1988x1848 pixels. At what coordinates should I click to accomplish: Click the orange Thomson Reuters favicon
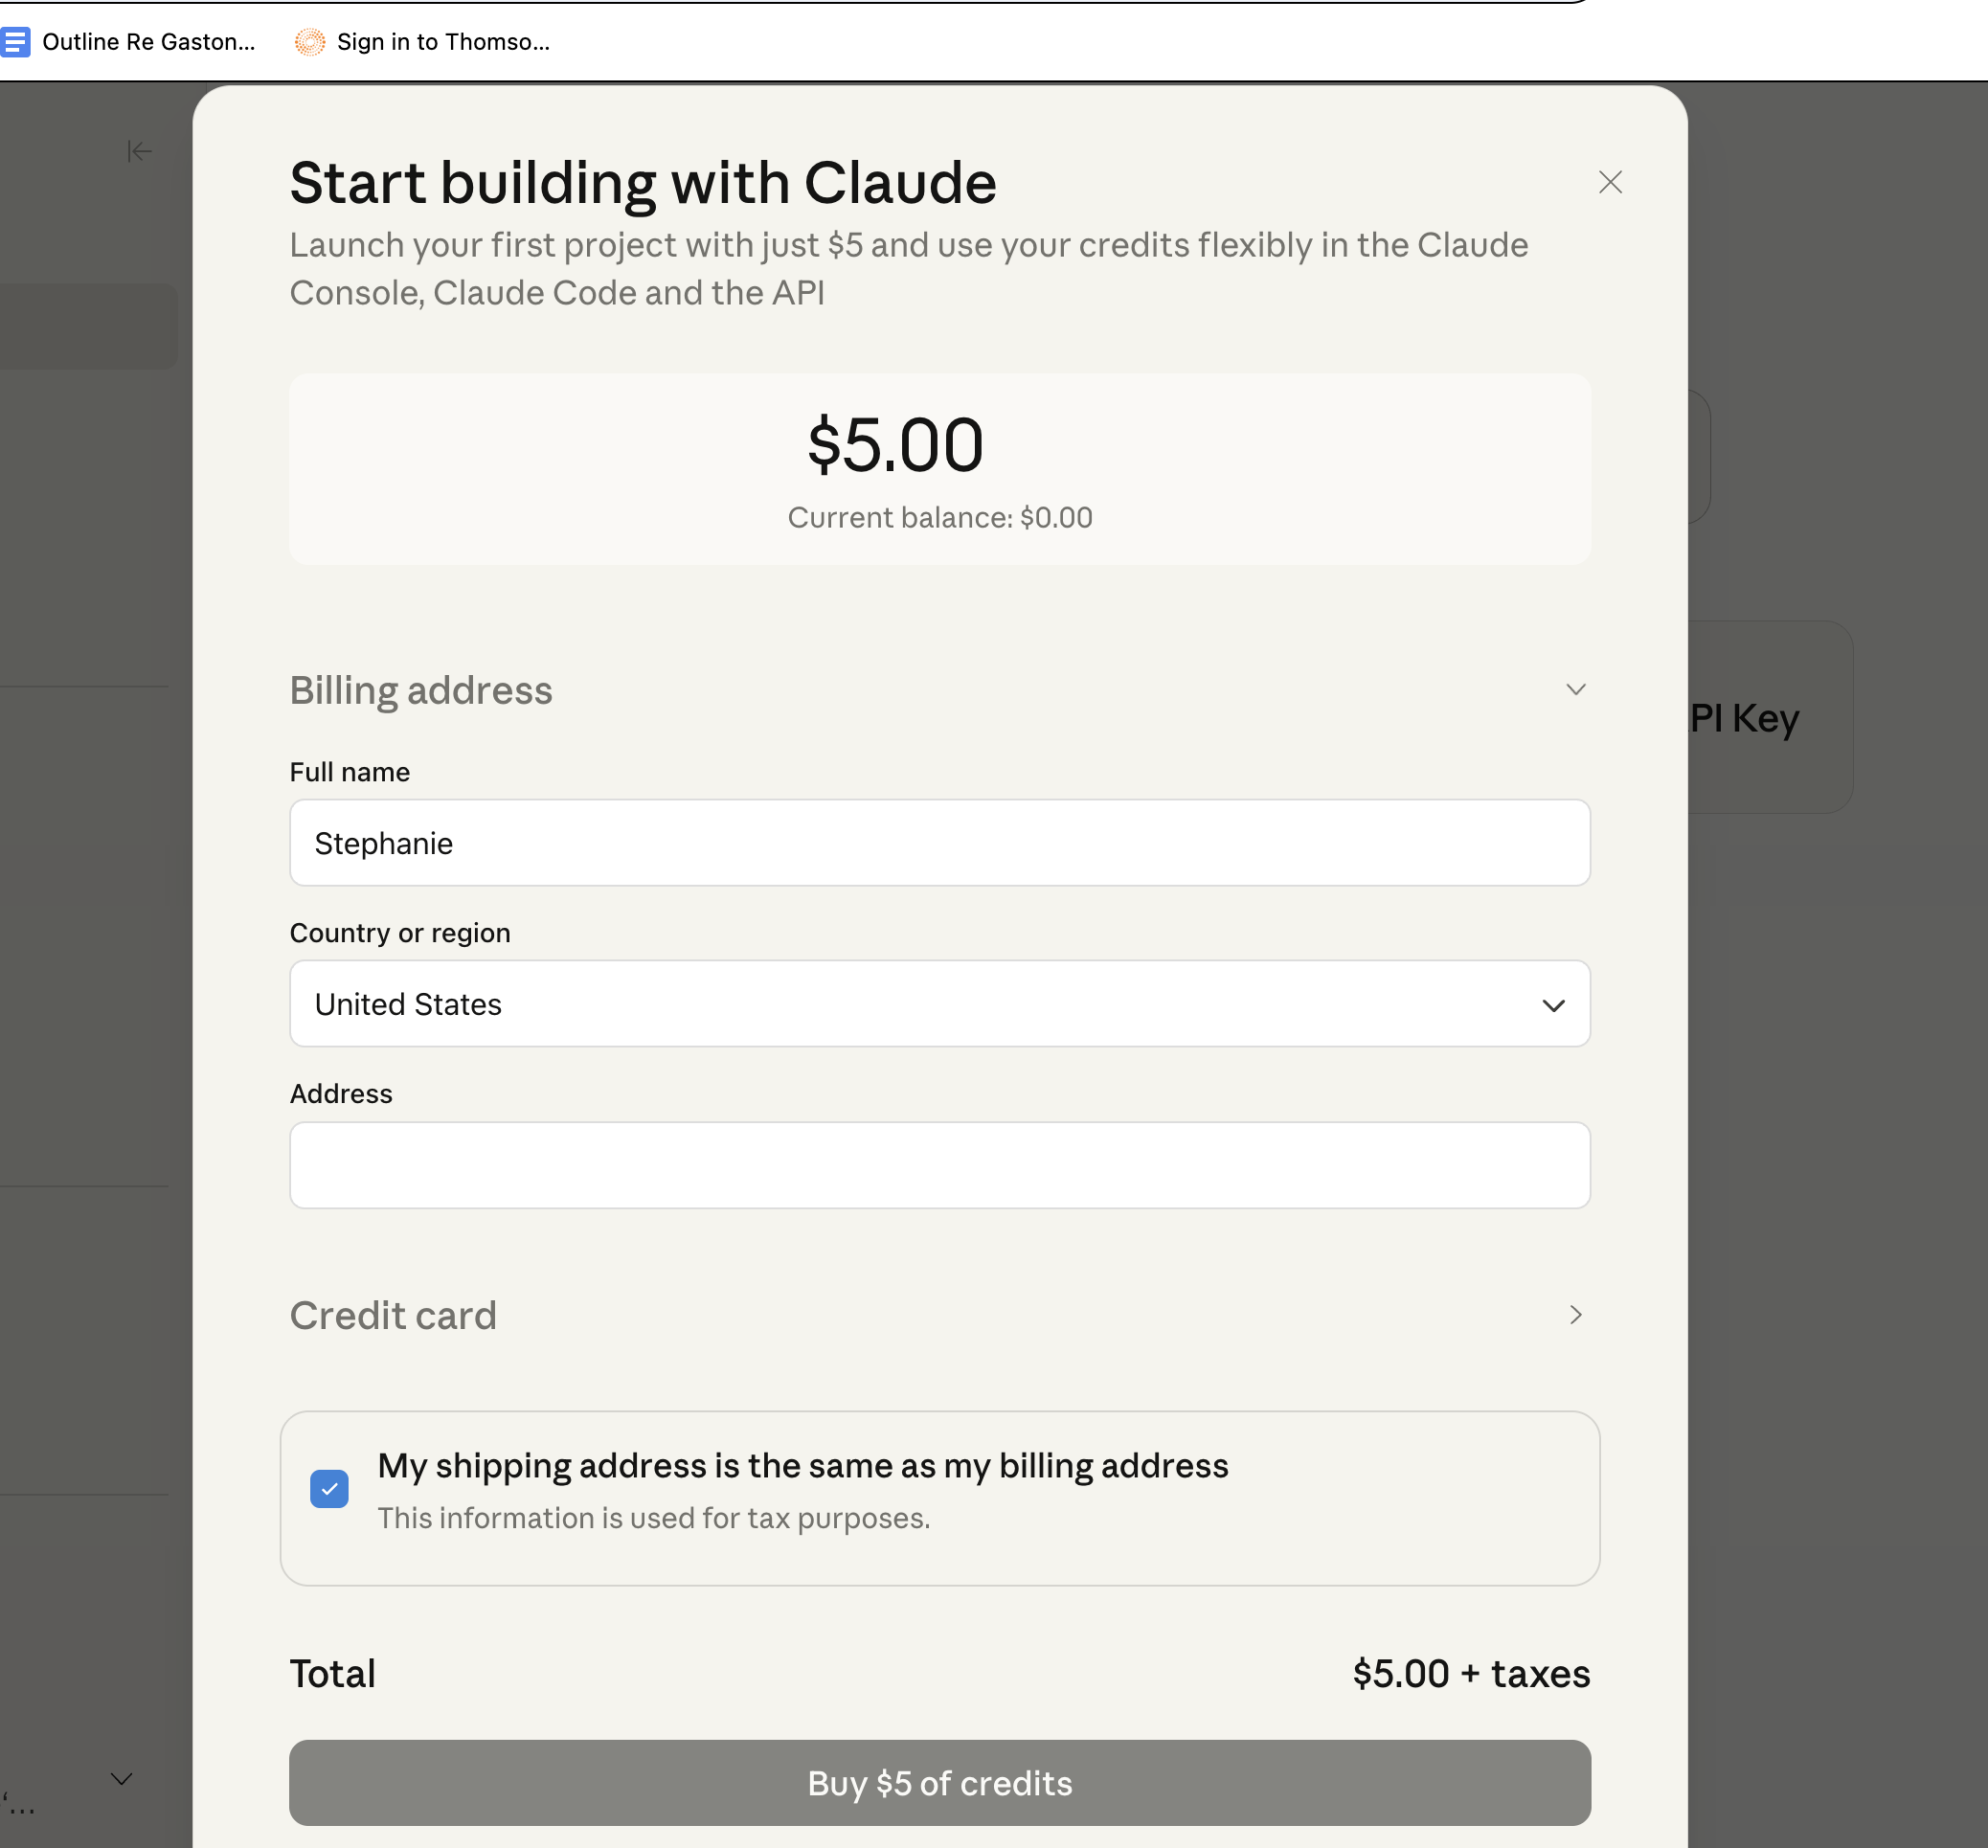click(x=309, y=42)
